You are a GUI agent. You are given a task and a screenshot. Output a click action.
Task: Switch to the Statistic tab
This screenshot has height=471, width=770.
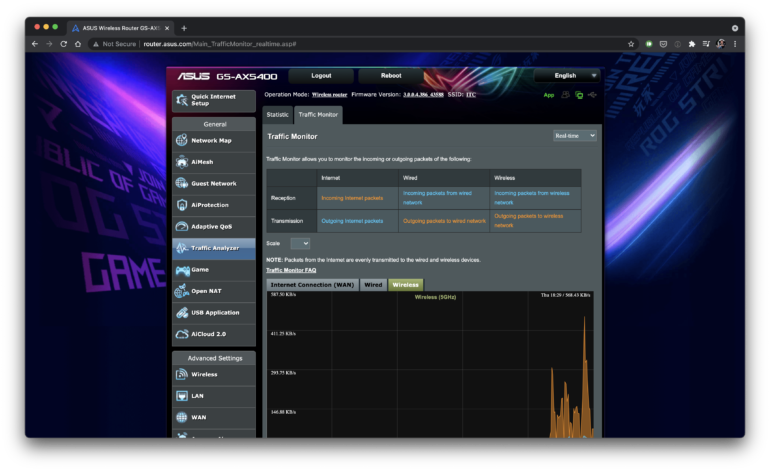[x=277, y=114]
